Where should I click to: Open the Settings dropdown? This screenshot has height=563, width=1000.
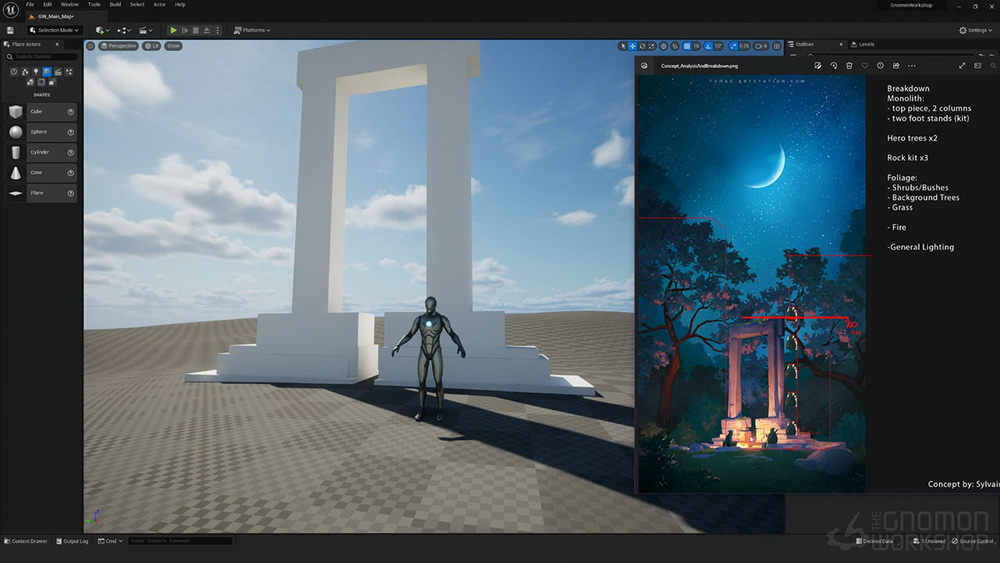976,30
